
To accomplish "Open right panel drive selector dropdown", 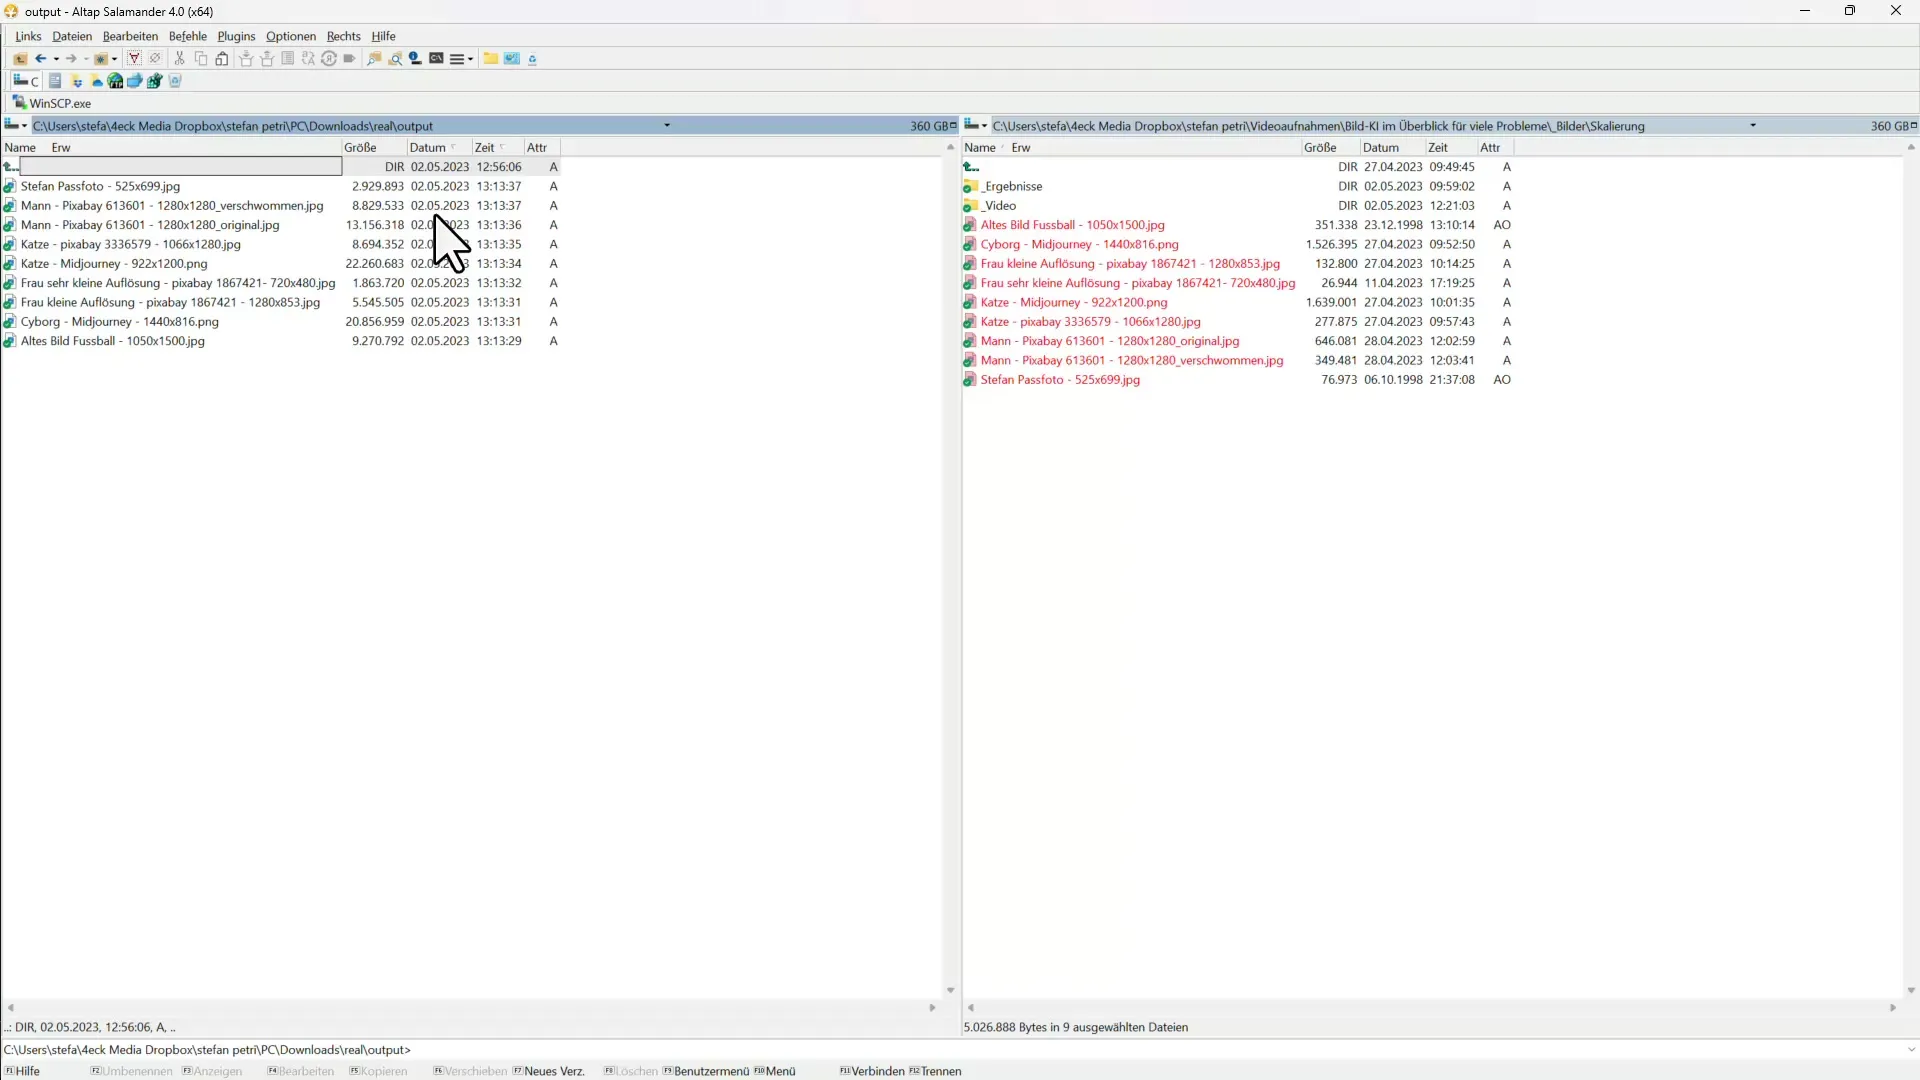I will (x=976, y=125).
